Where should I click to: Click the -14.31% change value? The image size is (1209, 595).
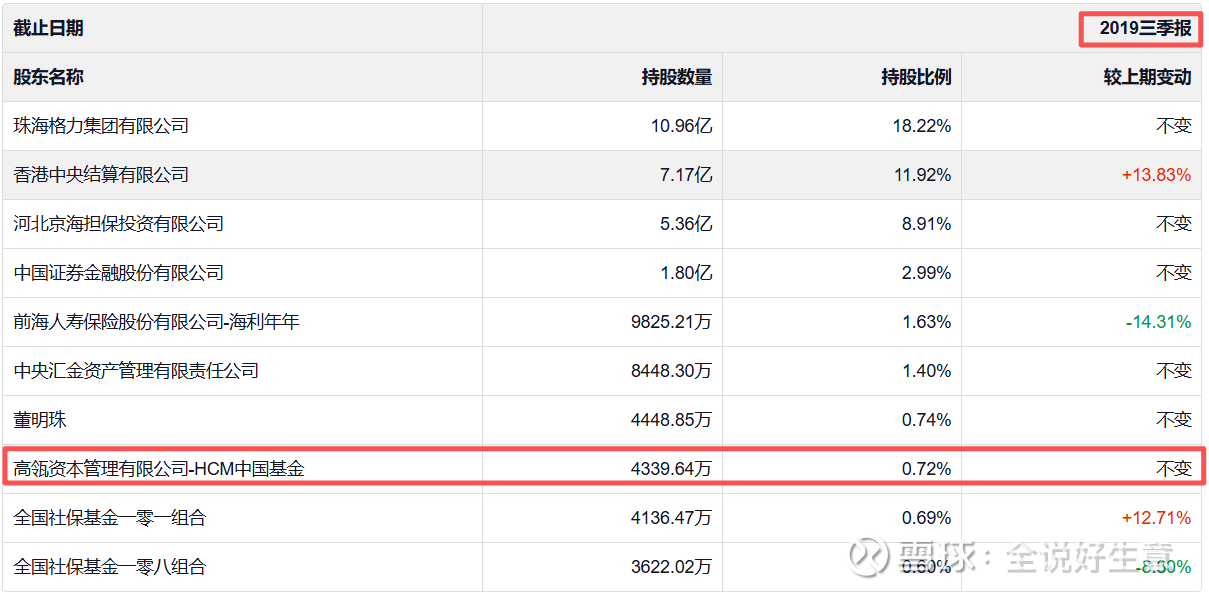[x=1158, y=322]
